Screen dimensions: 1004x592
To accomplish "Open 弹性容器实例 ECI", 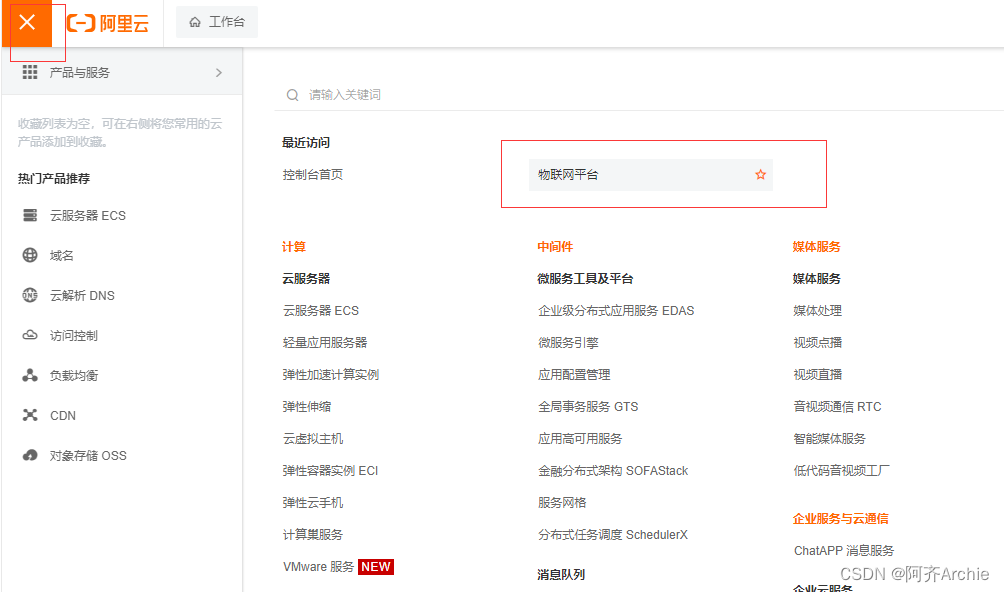I will [x=330, y=470].
